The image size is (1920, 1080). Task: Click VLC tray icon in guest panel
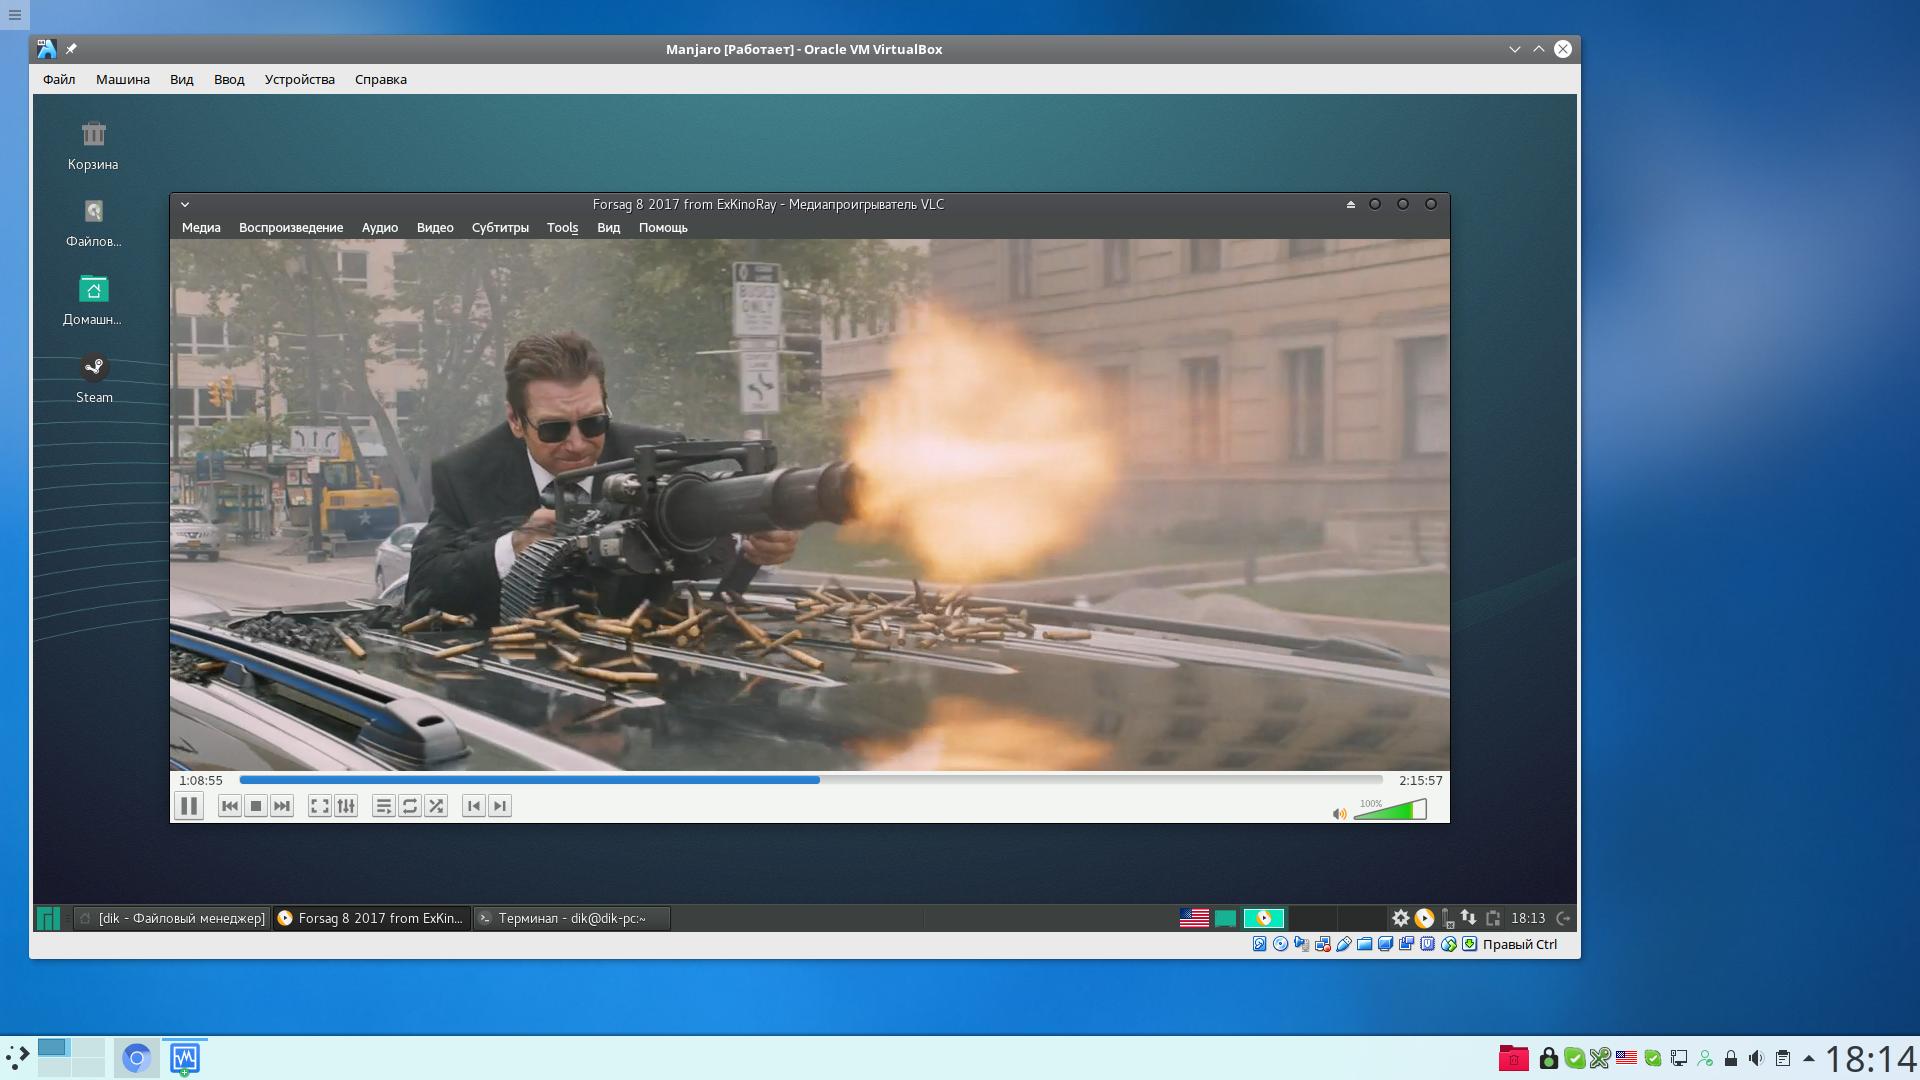tap(1424, 918)
